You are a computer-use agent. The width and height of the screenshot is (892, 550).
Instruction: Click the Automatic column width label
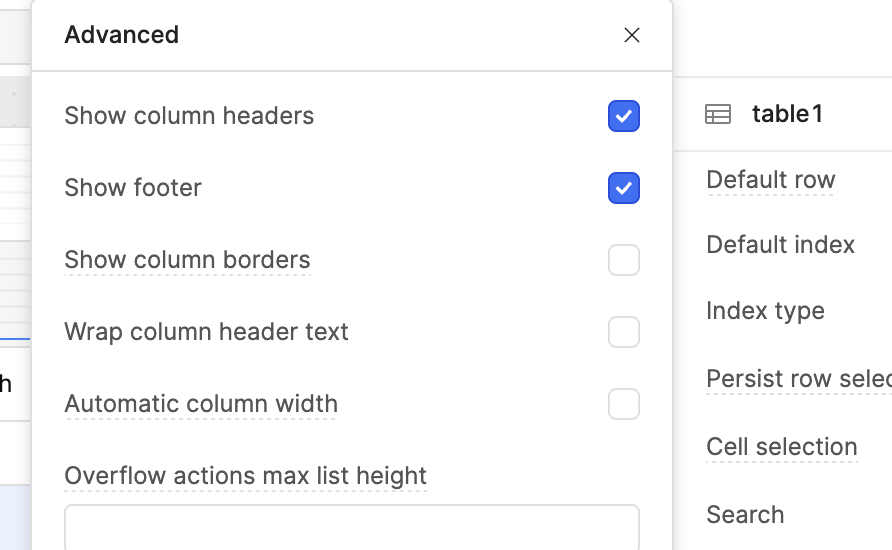201,404
